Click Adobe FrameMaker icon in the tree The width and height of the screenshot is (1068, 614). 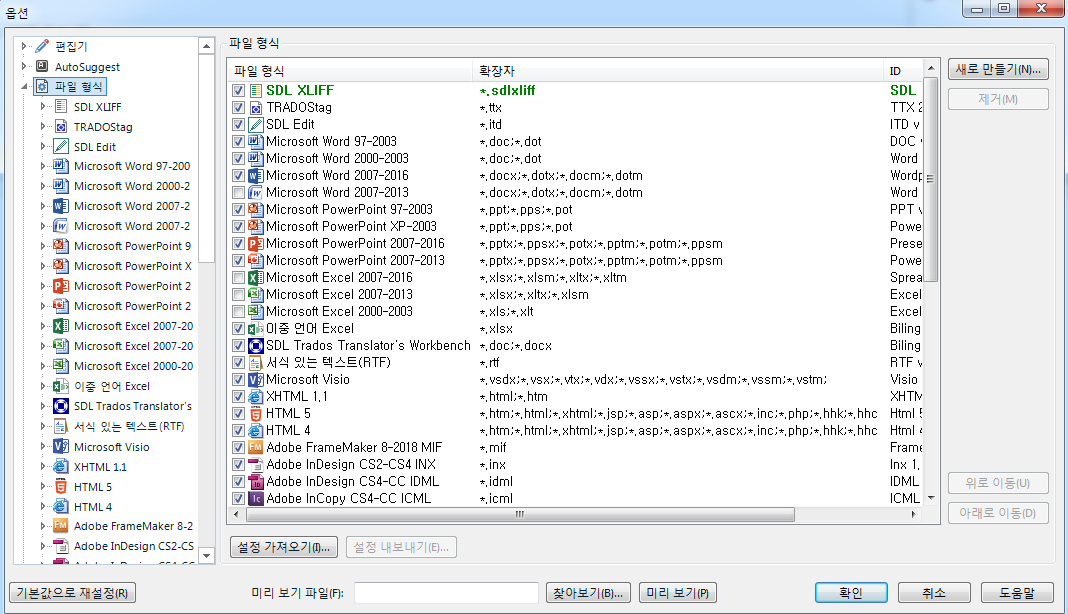61,526
